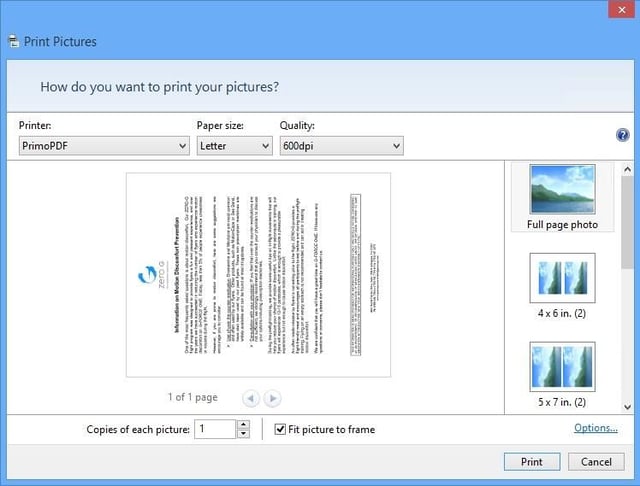640x486 pixels.
Task: Toggle Fit picture to frame checkbox
Action: coord(280,429)
